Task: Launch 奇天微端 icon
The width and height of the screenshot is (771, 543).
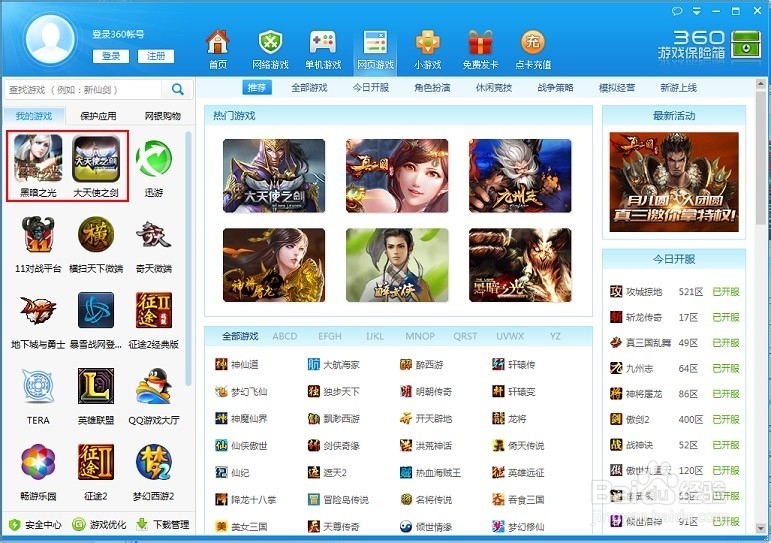Action: [153, 235]
